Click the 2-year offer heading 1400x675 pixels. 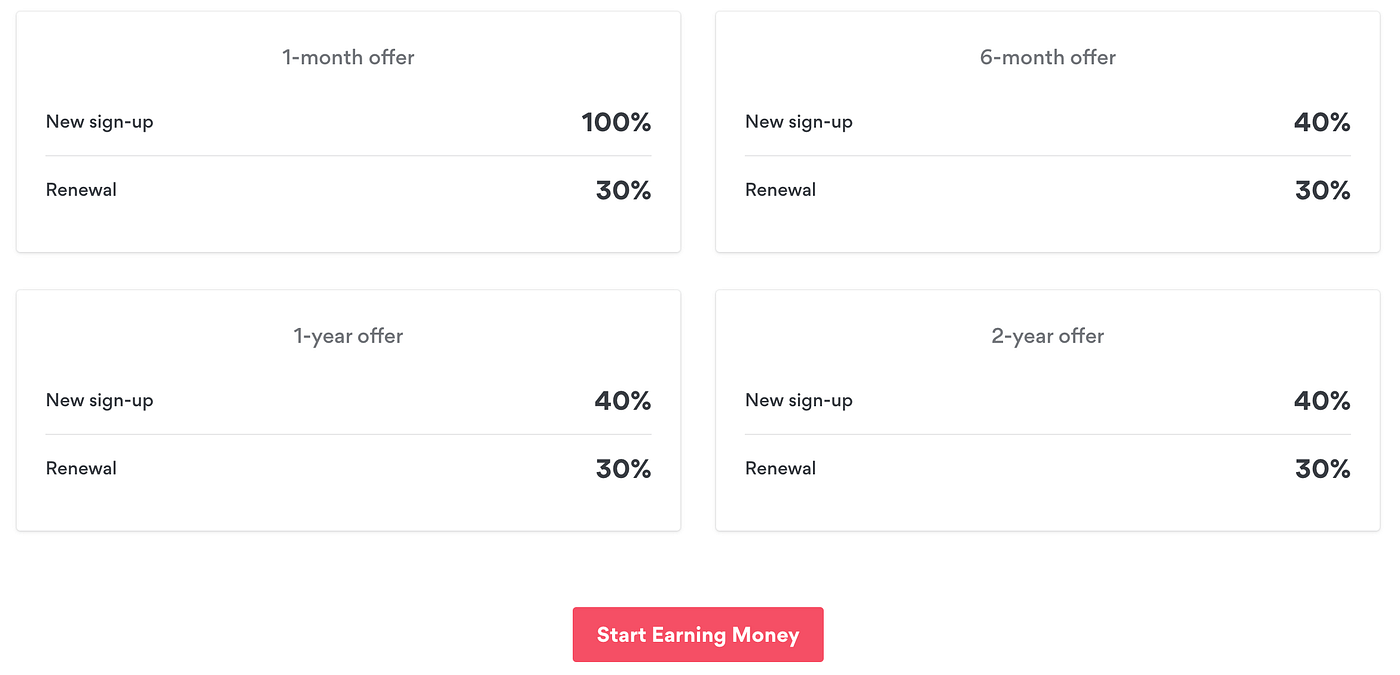click(1047, 336)
